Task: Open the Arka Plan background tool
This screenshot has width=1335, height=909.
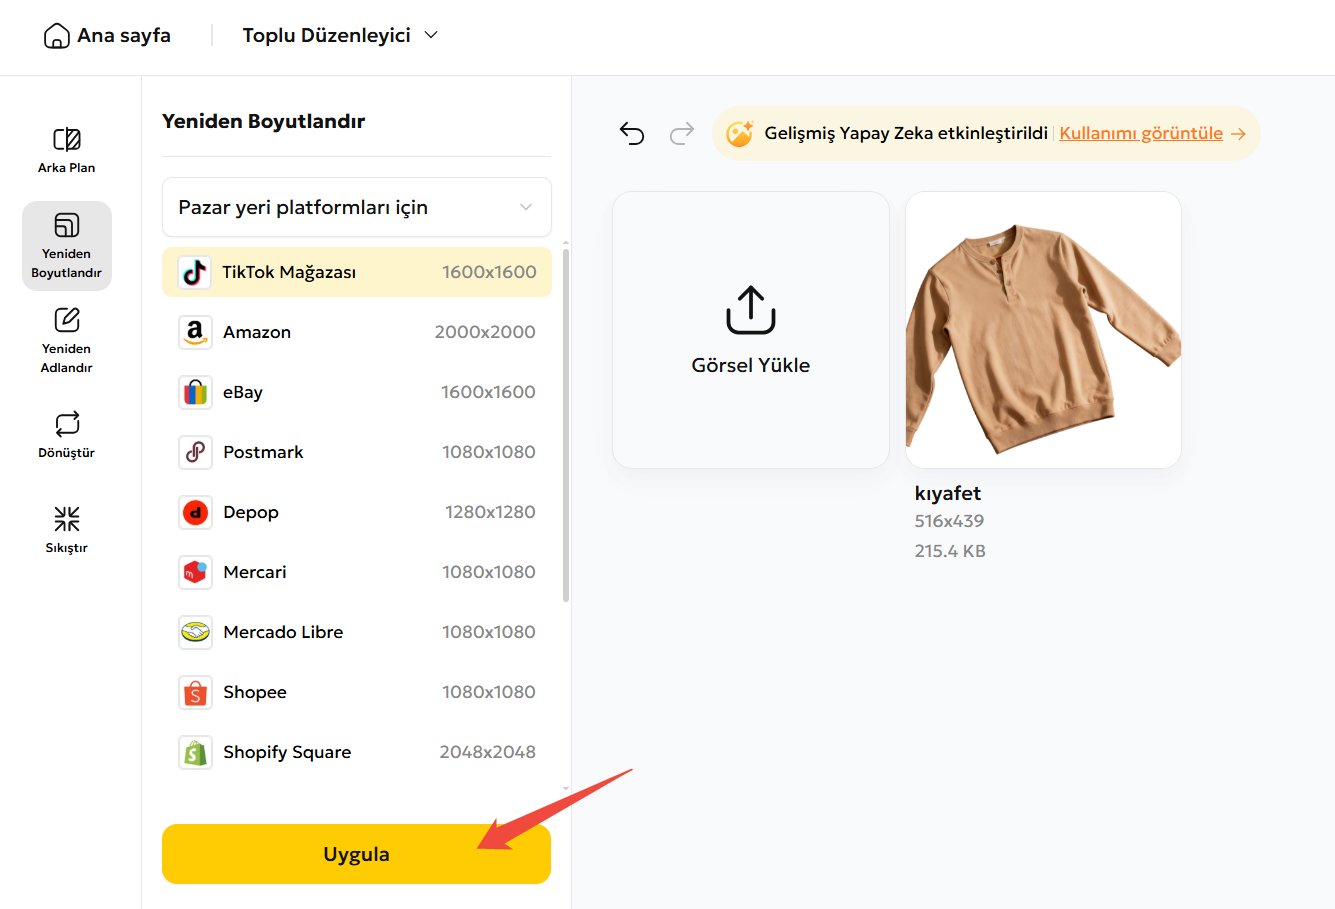Action: point(66,150)
